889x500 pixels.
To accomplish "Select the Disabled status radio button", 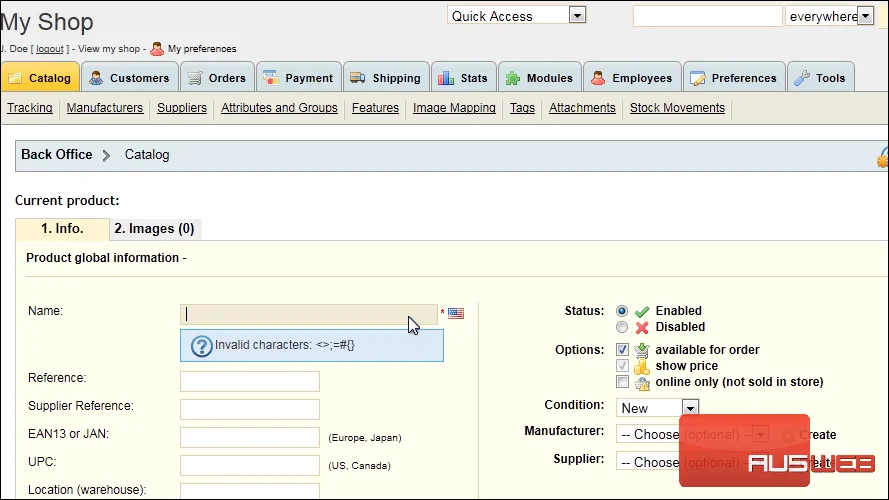I will coord(622,327).
